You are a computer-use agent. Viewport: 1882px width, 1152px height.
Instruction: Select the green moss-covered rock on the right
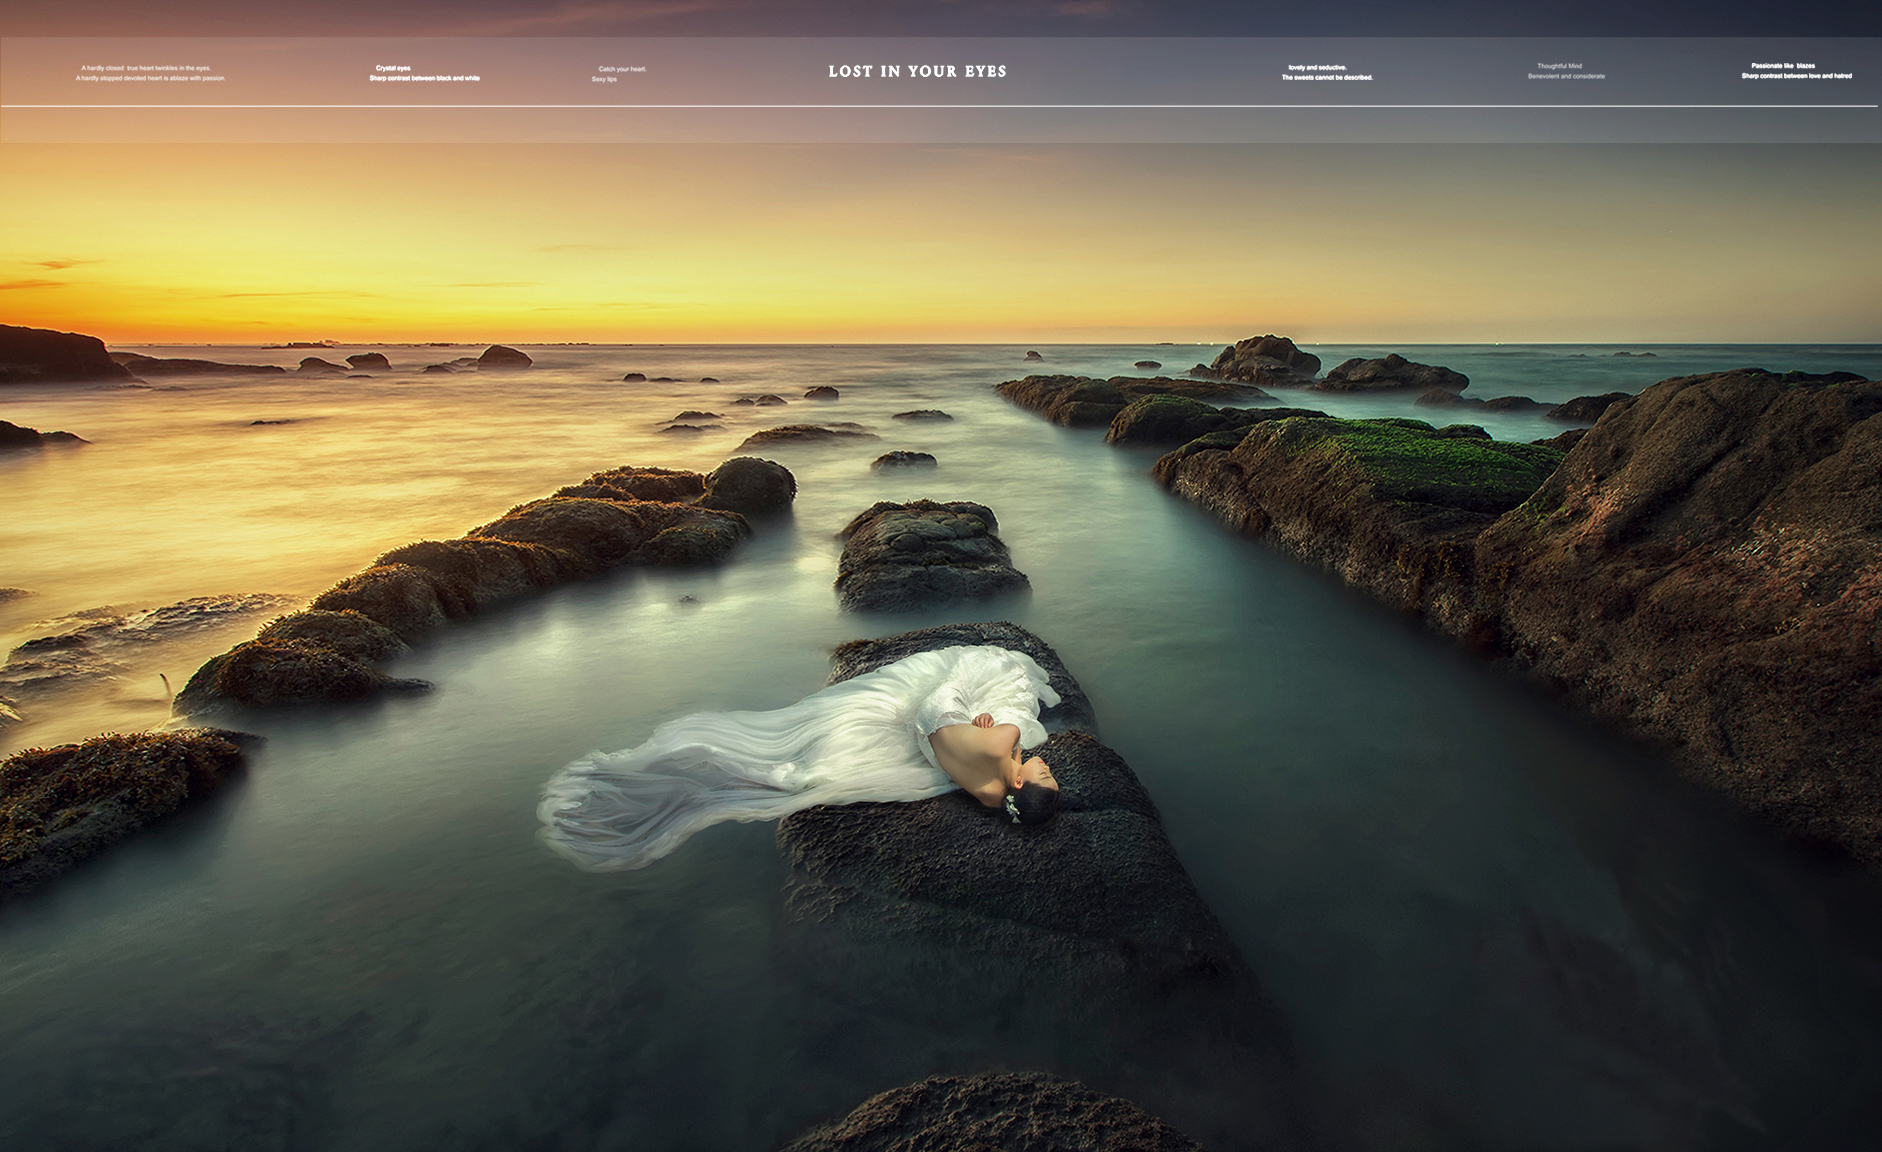click(1400, 460)
